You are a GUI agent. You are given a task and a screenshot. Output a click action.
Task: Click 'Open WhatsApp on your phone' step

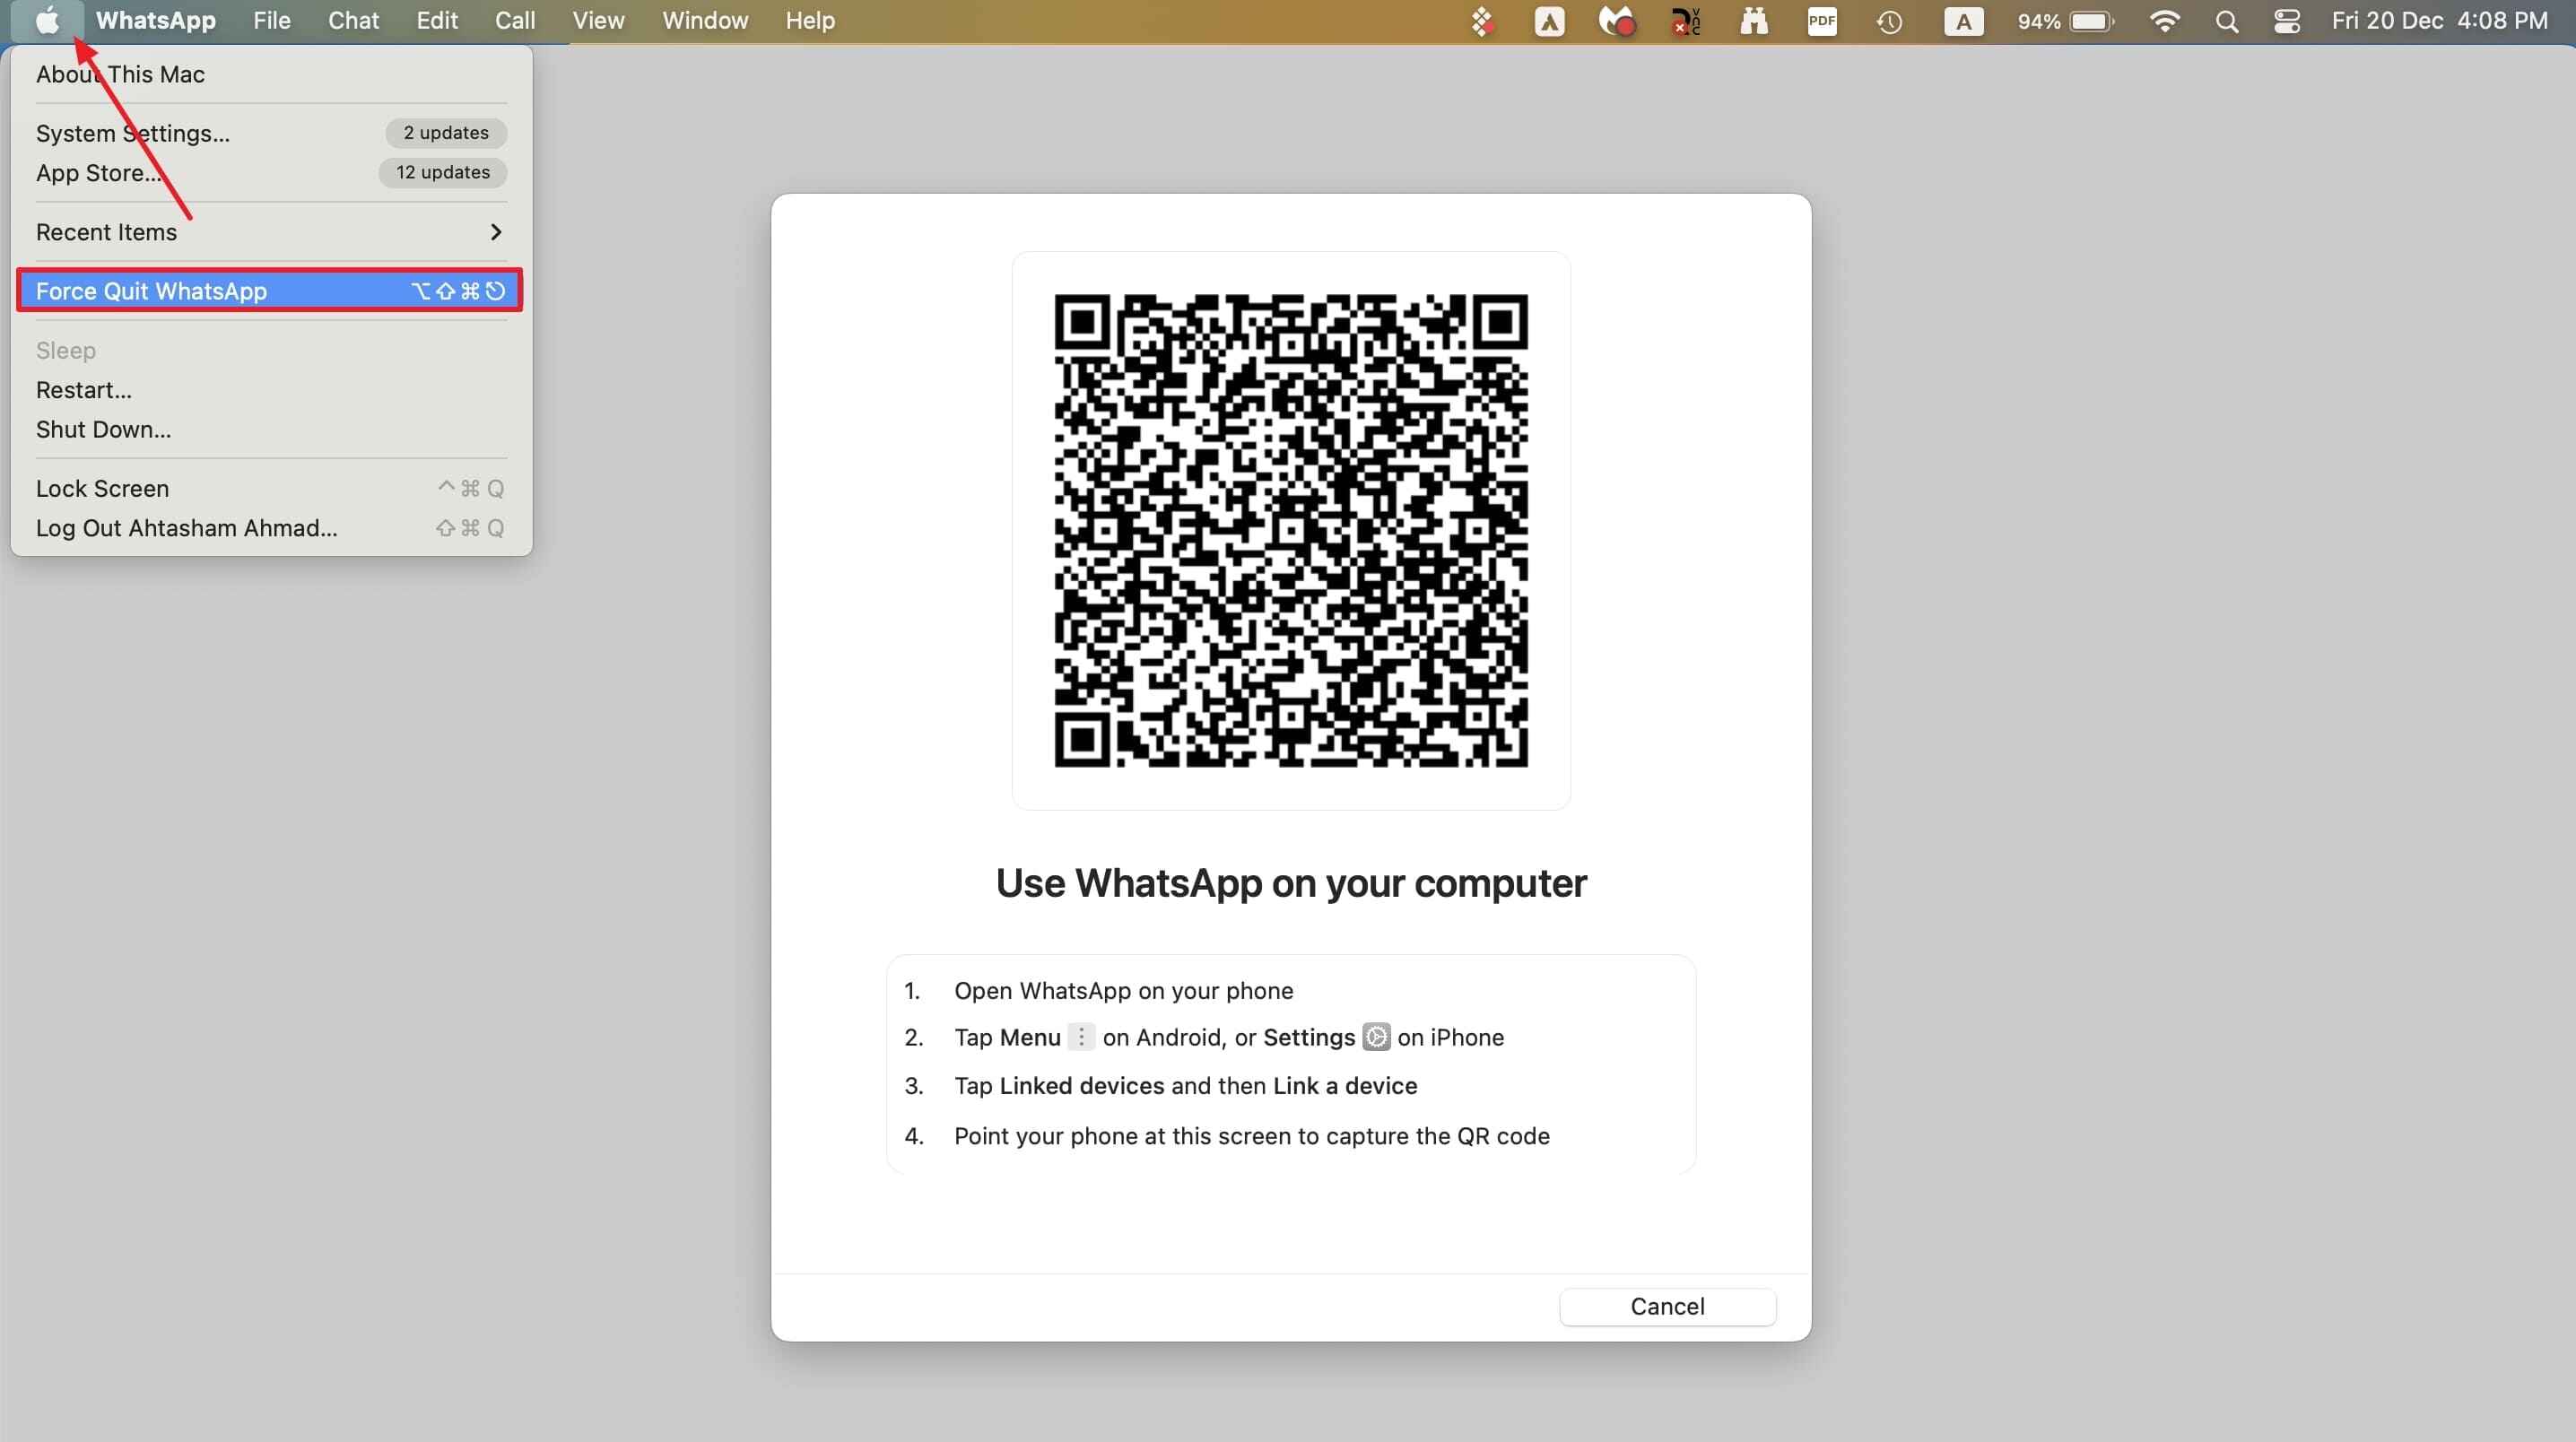tap(1123, 990)
